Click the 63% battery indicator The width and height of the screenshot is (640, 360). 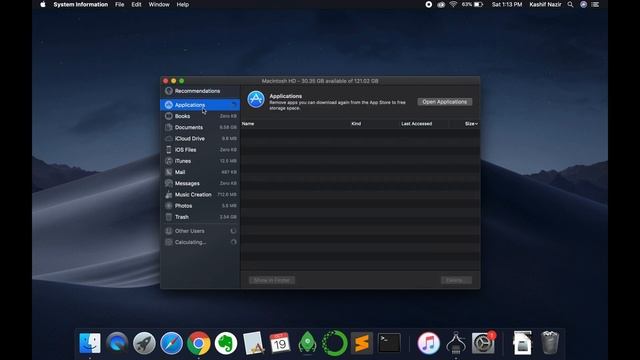point(473,4)
